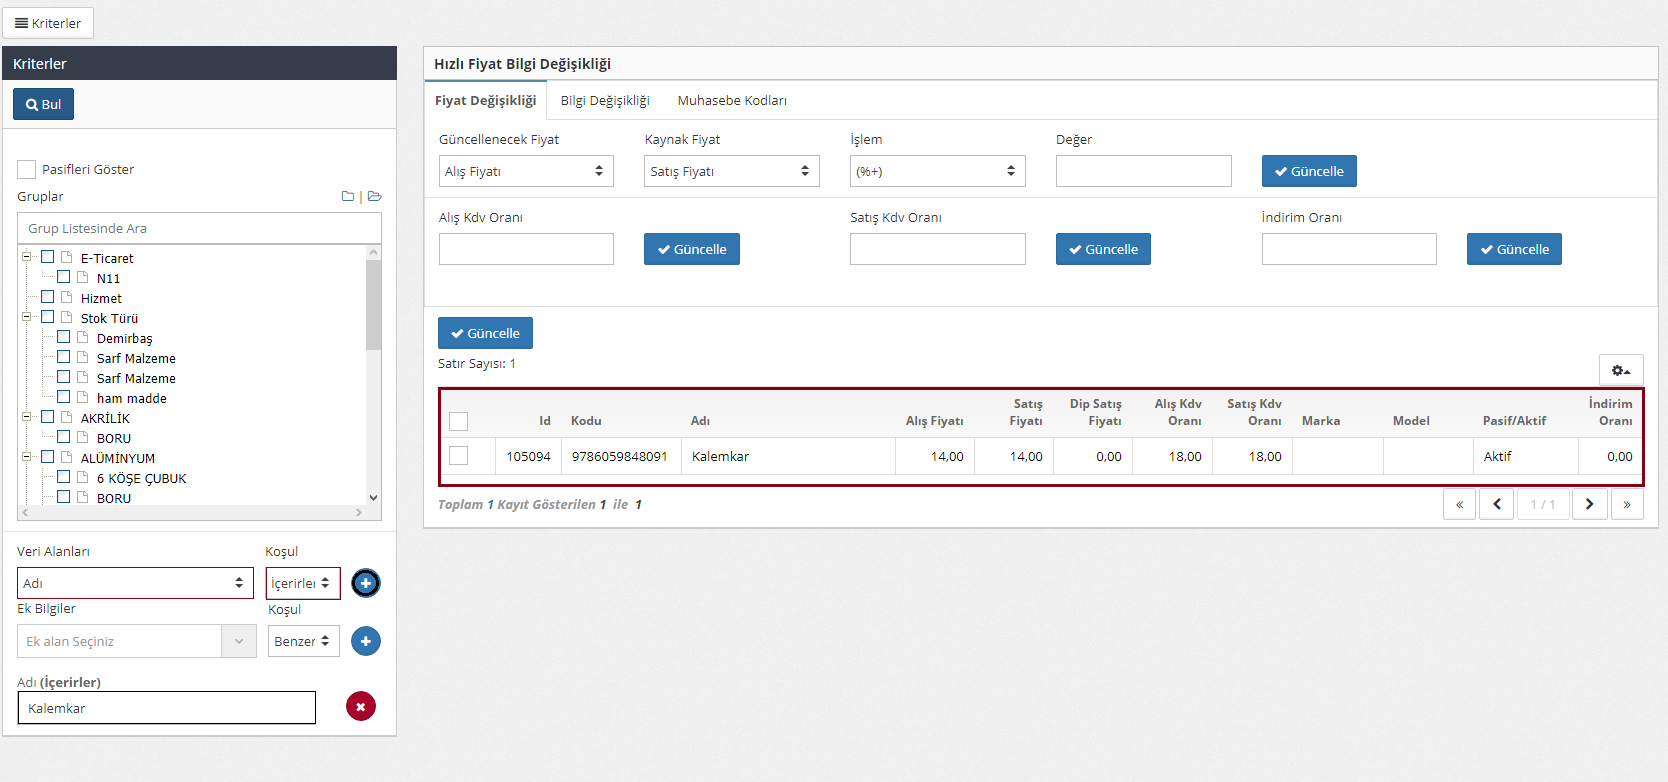Click Güncelle next to İndirim Oranı

1513,249
